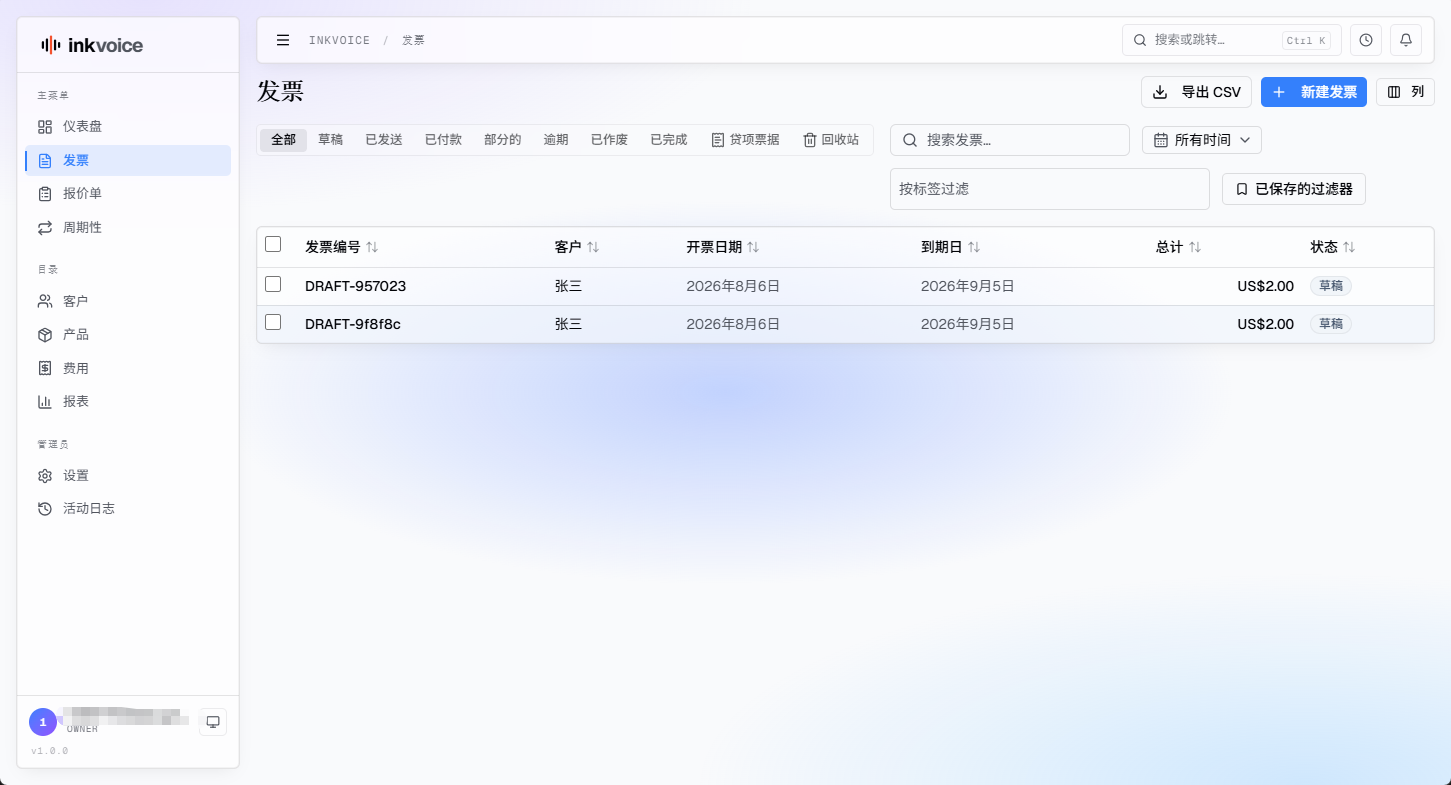
Task: Select the 逾期 filter tab
Action: (556, 140)
